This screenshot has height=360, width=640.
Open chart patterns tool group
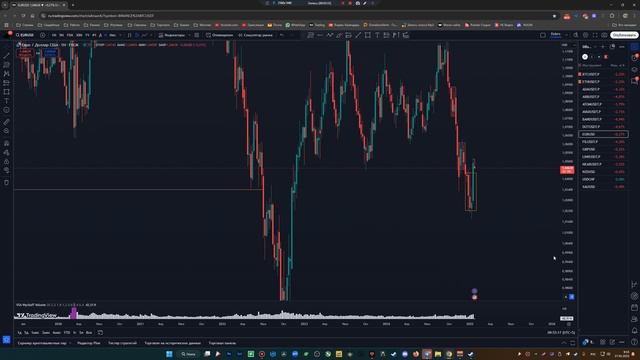click(x=7, y=73)
